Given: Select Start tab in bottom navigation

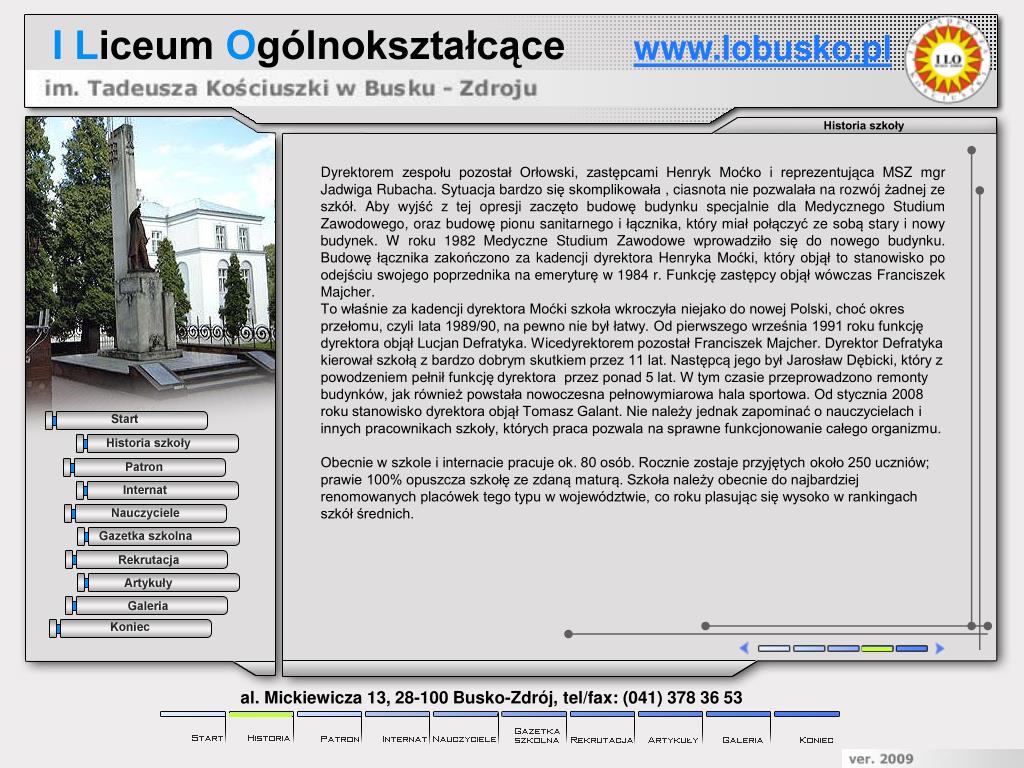Looking at the screenshot, I should [193, 727].
